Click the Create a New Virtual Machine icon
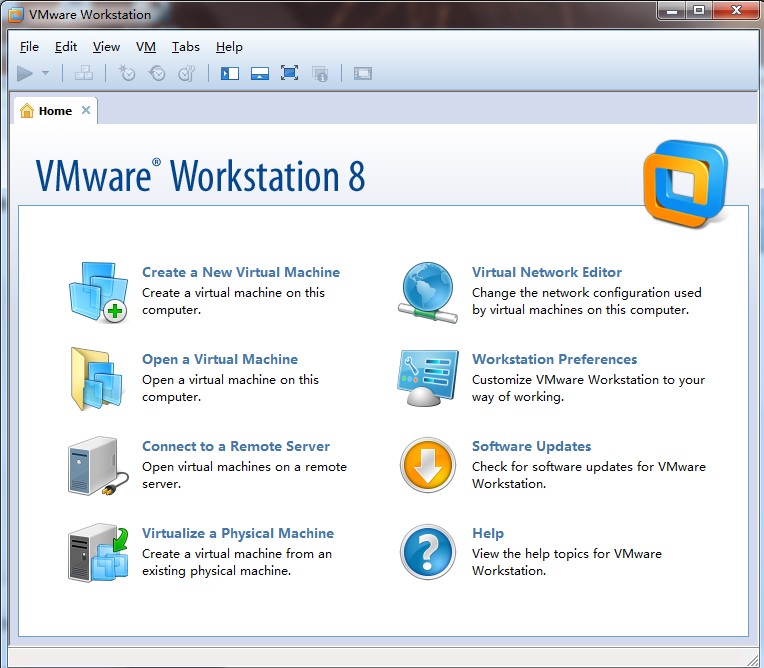 tap(98, 292)
